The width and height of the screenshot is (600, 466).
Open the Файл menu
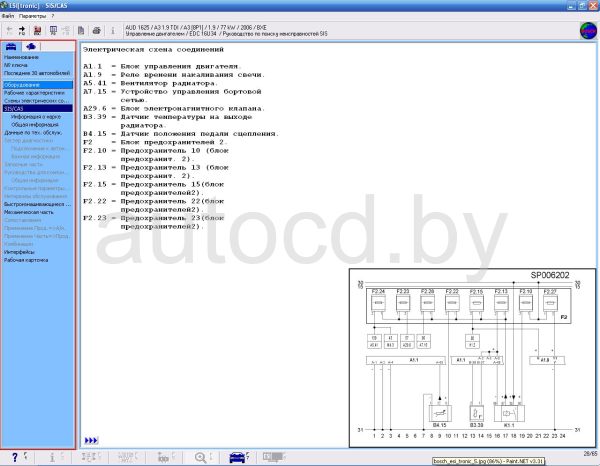[x=8, y=16]
